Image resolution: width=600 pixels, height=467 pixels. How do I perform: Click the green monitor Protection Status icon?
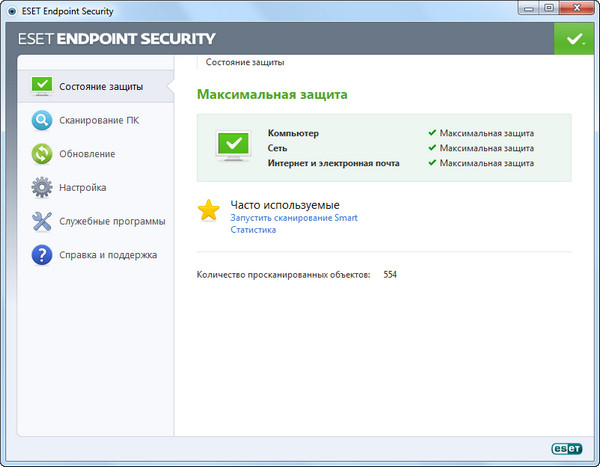click(41, 87)
